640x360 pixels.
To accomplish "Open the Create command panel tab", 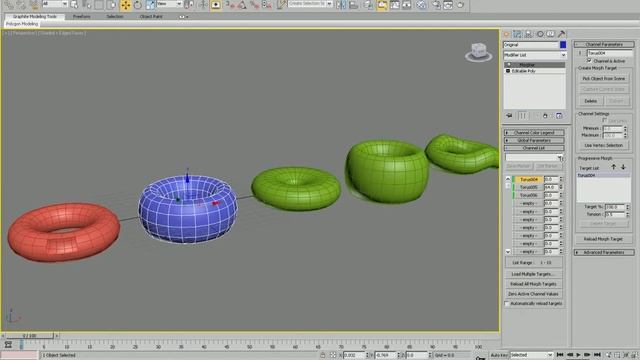I will coord(507,34).
